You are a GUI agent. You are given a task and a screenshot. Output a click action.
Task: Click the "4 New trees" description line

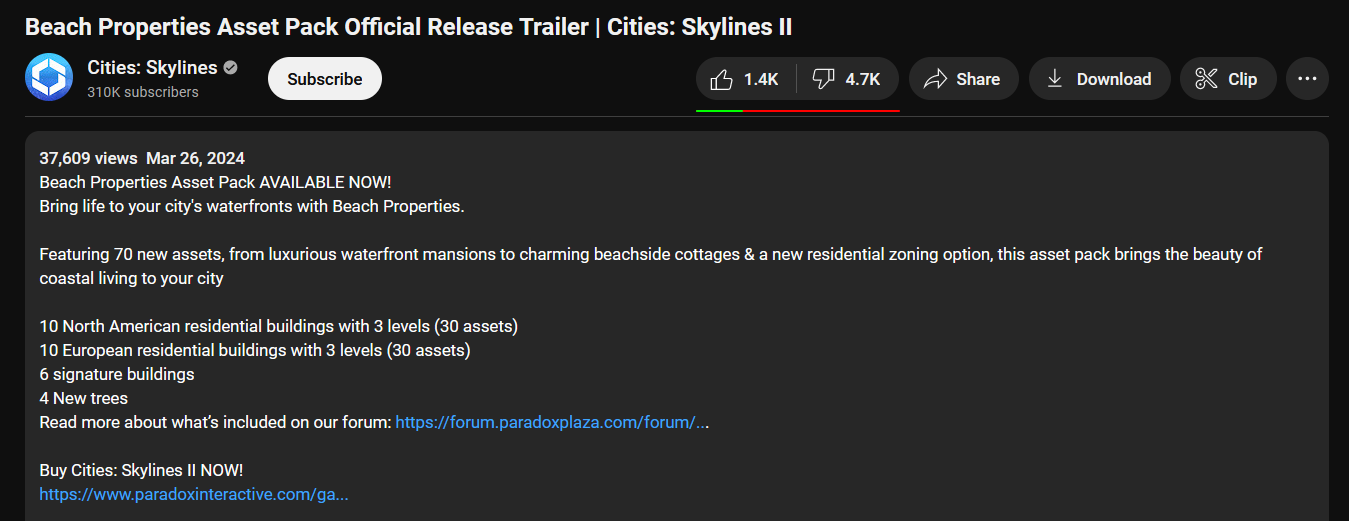84,398
